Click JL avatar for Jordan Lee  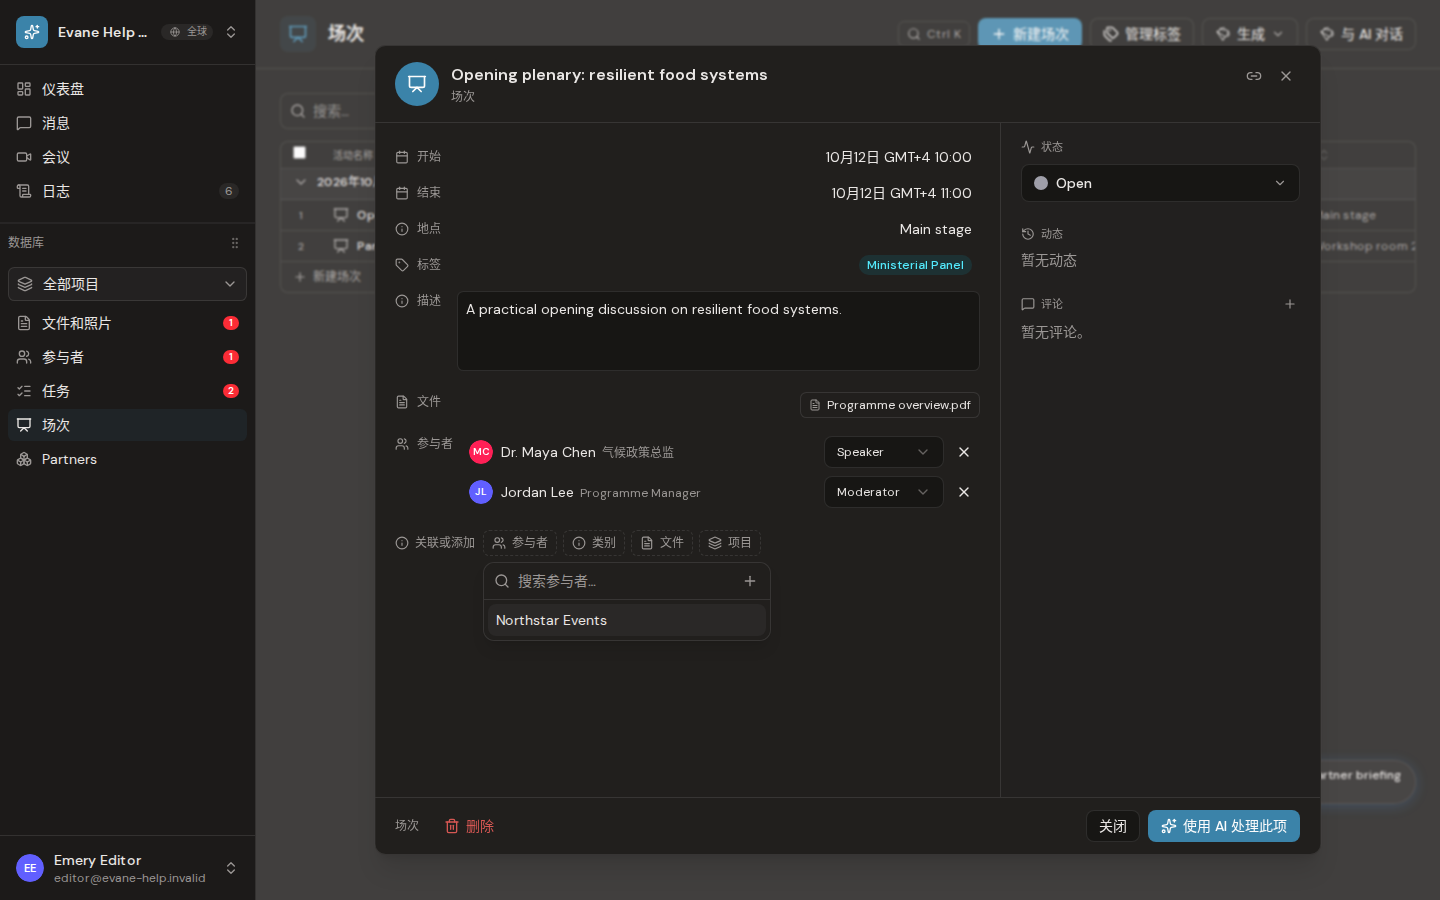(x=481, y=492)
